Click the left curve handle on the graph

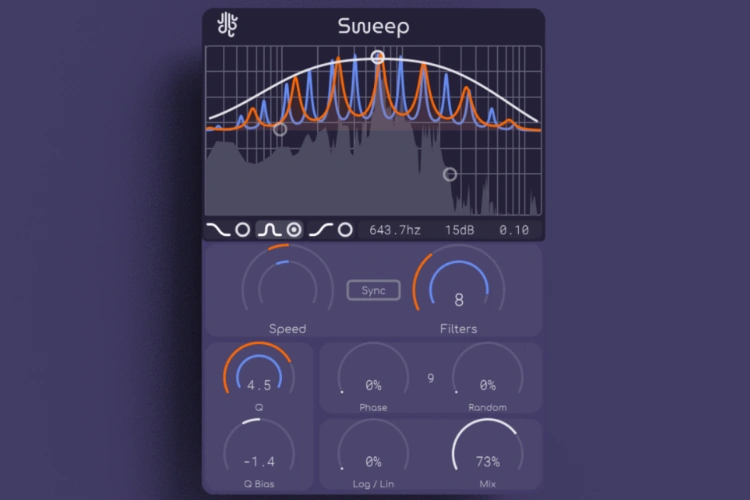(280, 129)
